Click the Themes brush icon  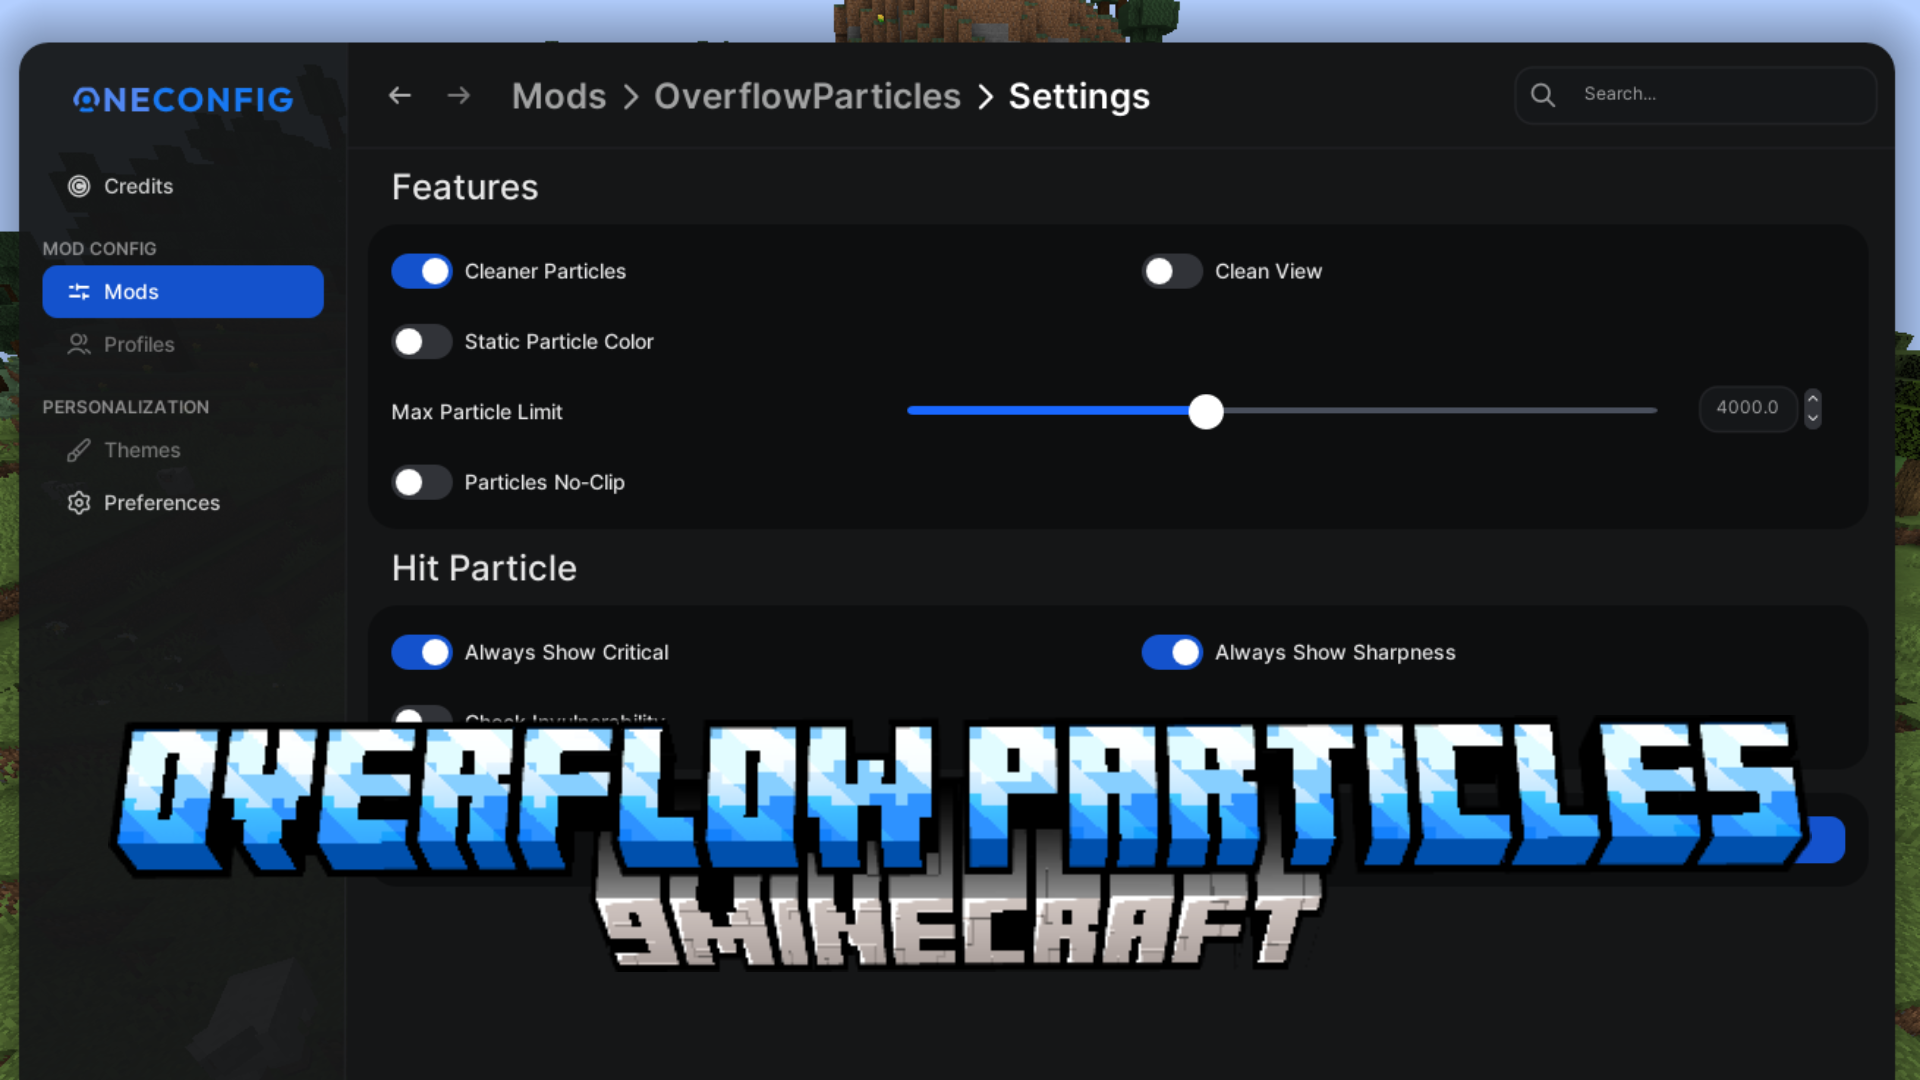click(79, 450)
